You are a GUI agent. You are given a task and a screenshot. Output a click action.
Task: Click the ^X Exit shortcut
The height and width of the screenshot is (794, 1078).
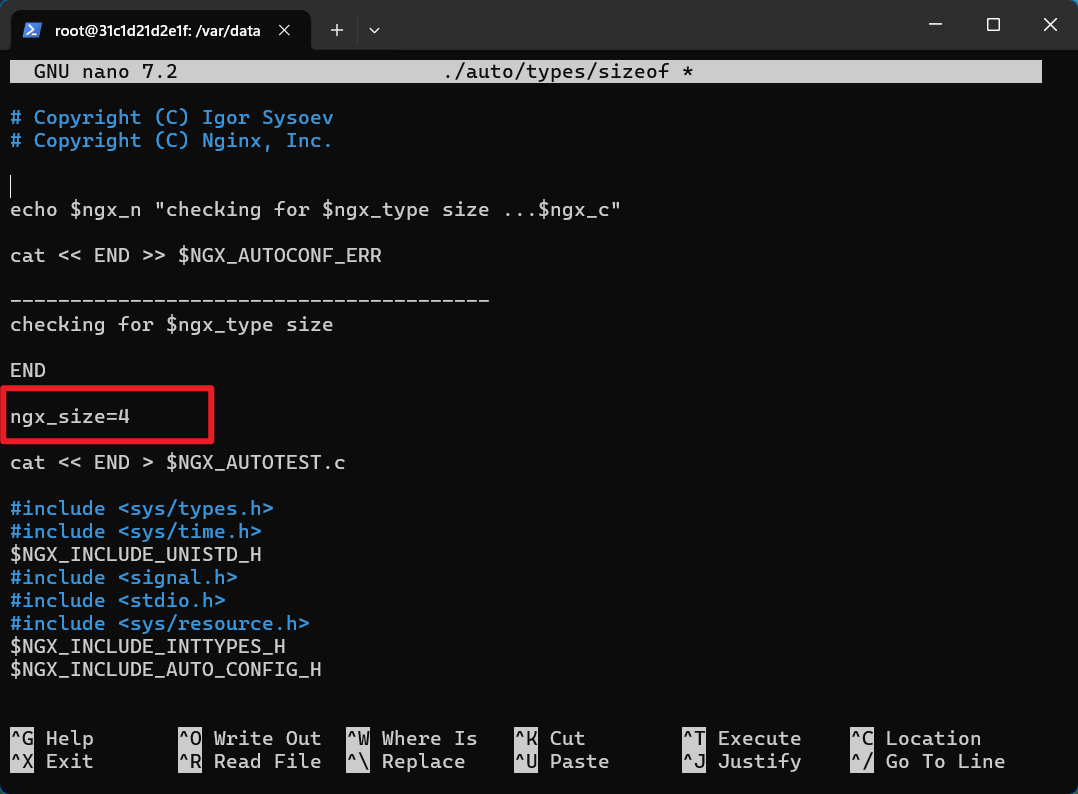tap(52, 761)
